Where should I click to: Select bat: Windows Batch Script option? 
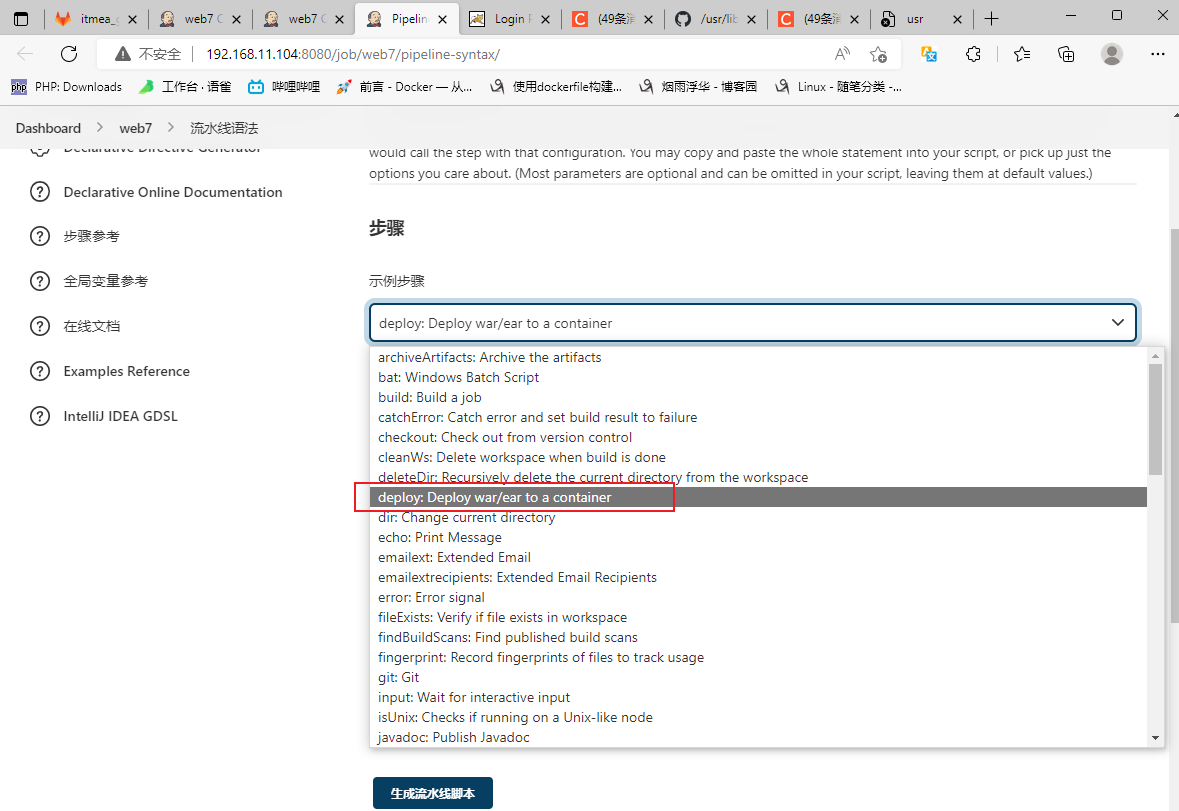[758, 377]
